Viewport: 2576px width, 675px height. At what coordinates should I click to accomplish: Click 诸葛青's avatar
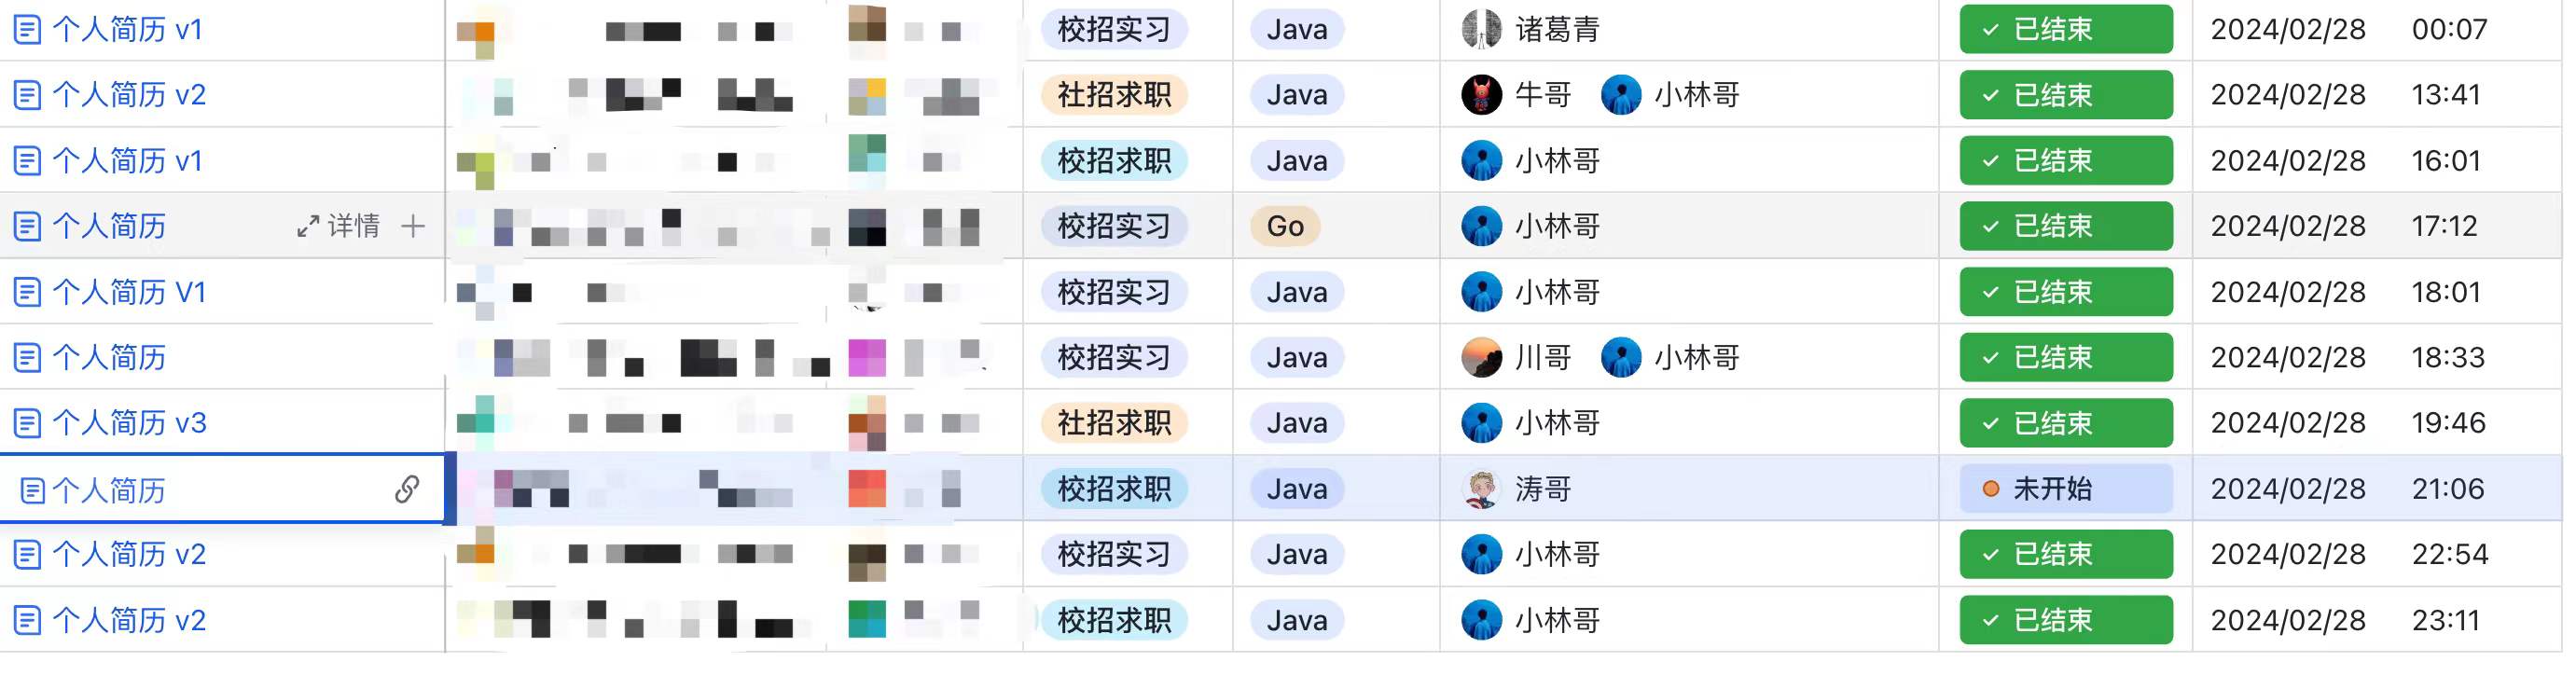pyautogui.click(x=1481, y=30)
